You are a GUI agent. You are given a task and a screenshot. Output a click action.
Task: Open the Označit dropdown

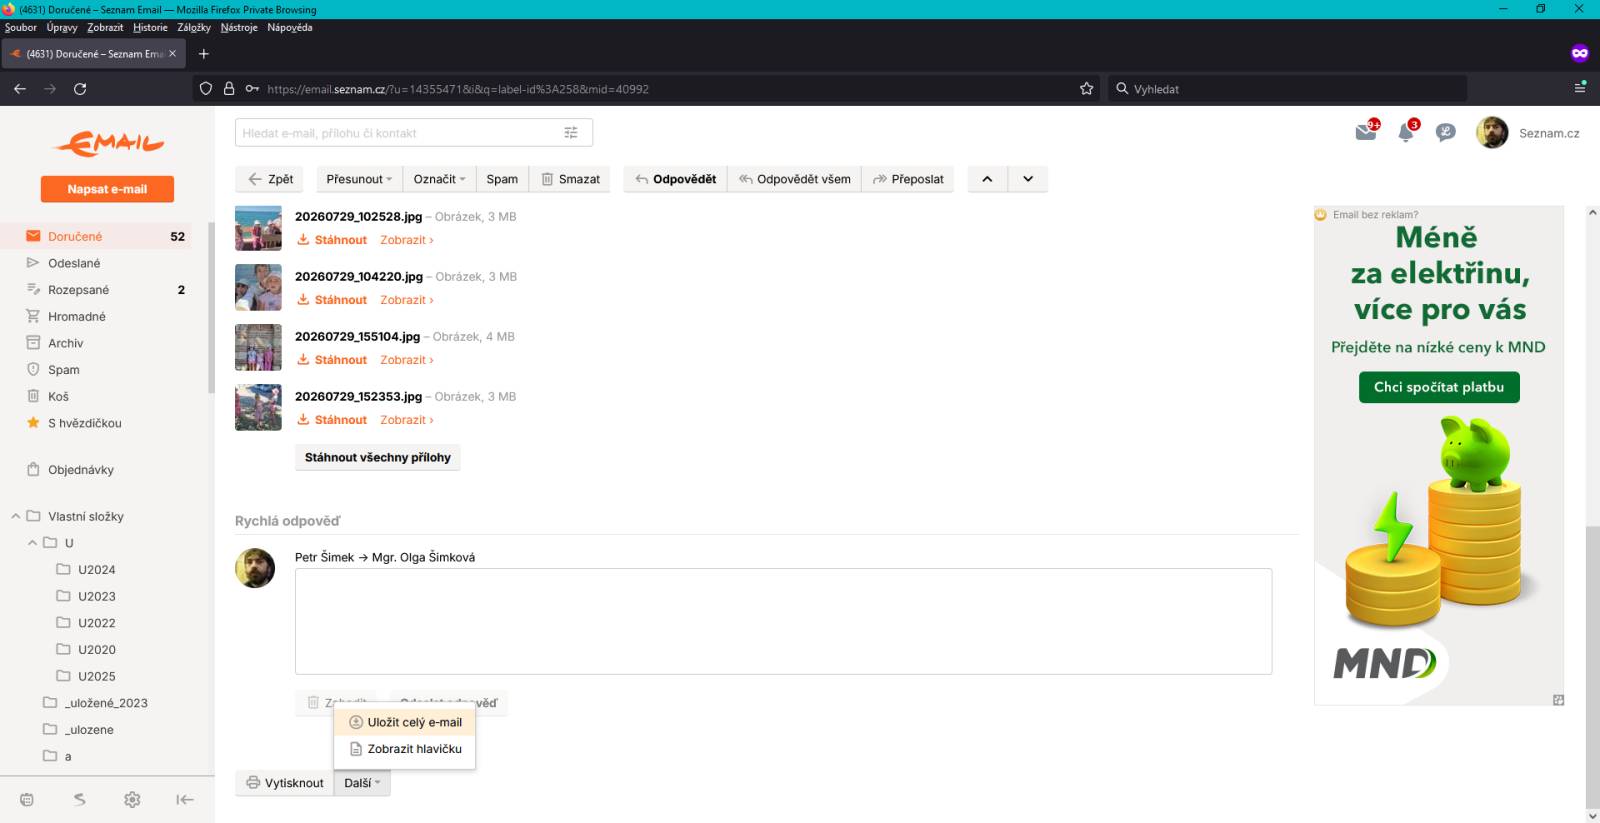(440, 179)
